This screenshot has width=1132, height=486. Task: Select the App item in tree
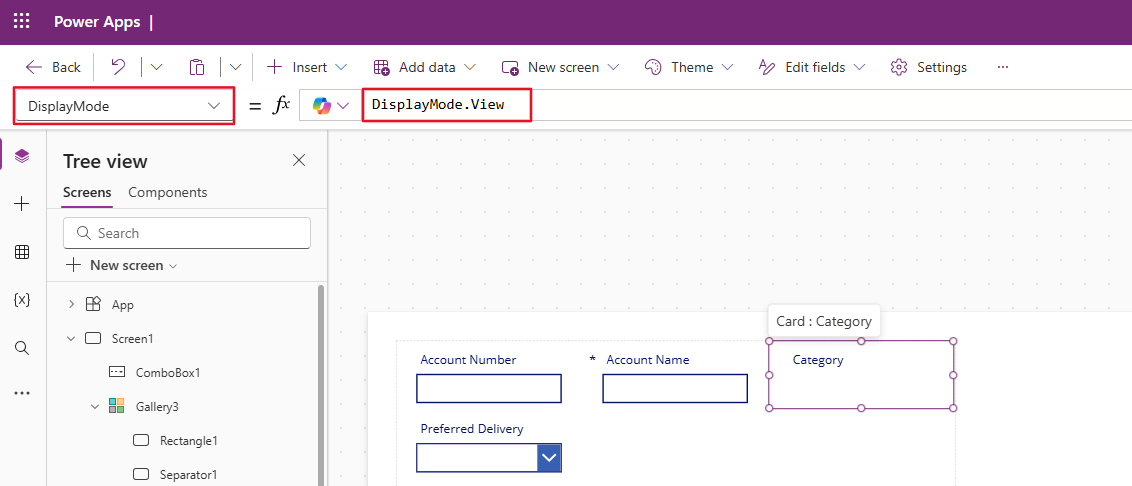click(x=123, y=305)
